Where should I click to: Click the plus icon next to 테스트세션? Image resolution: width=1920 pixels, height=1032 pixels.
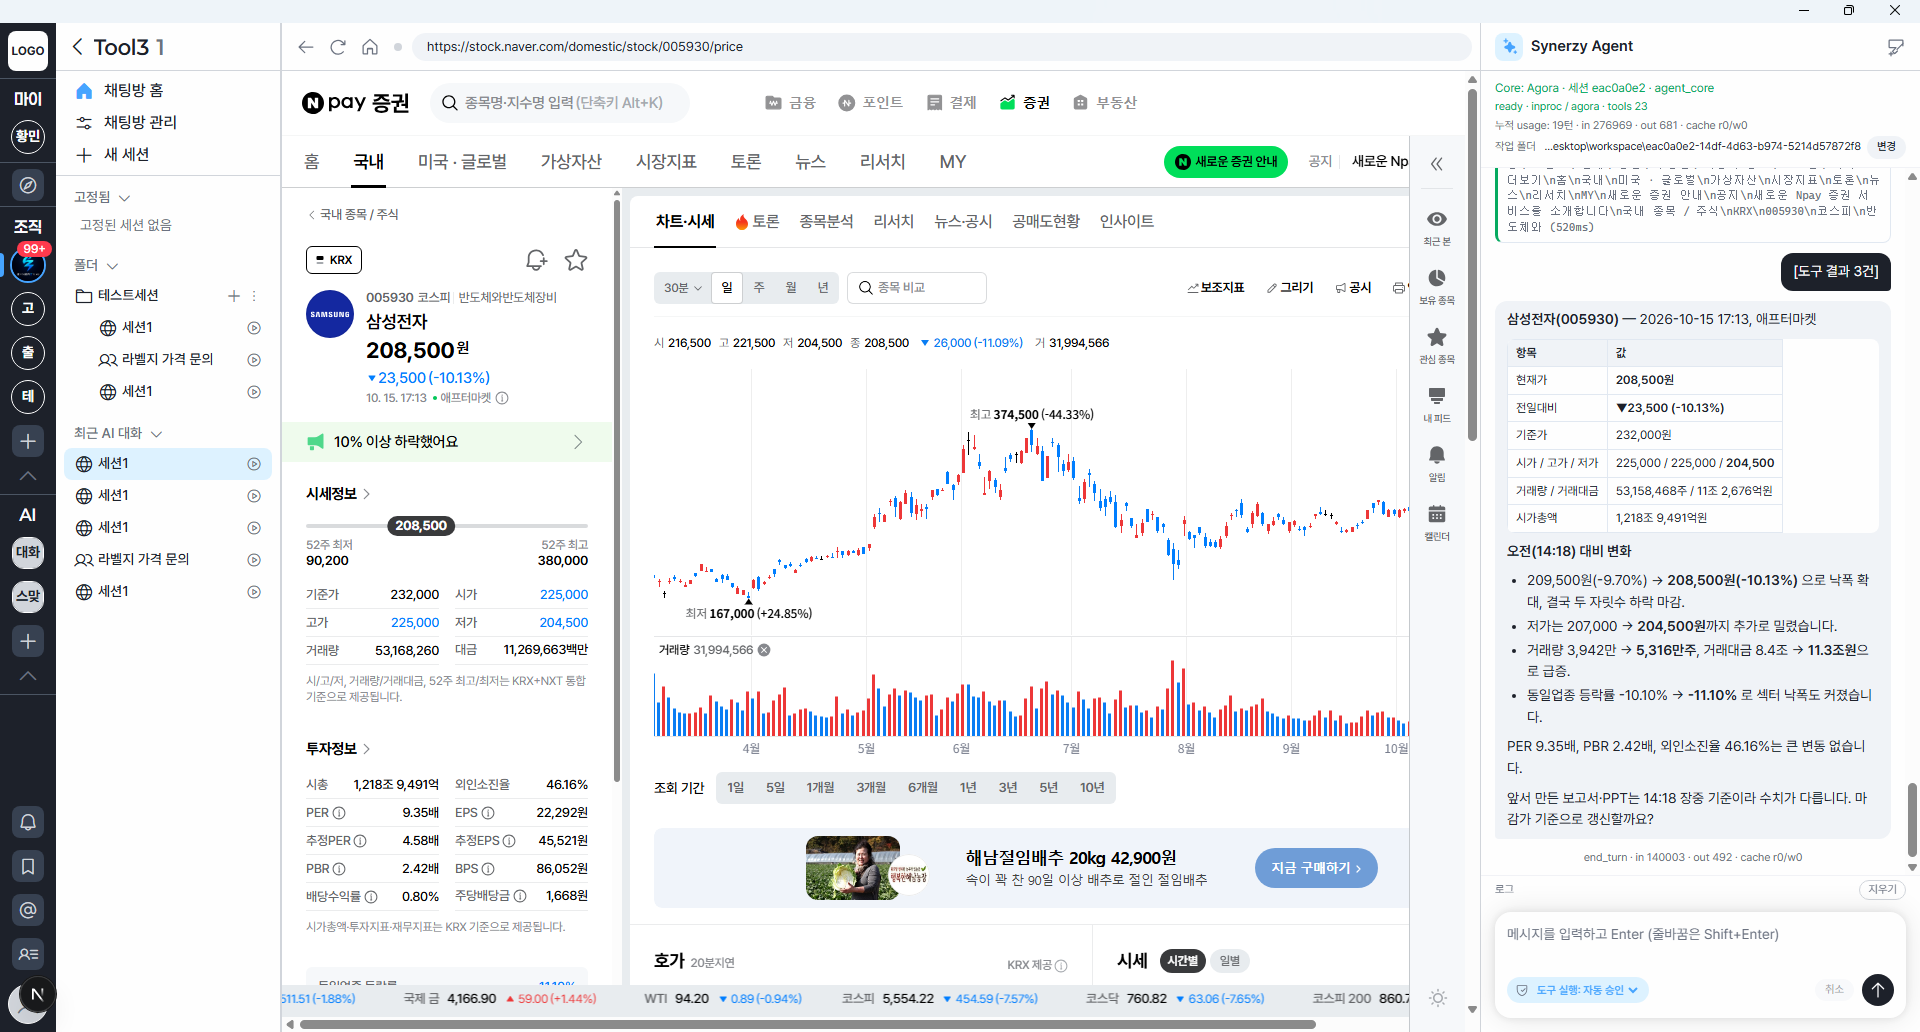pos(233,296)
